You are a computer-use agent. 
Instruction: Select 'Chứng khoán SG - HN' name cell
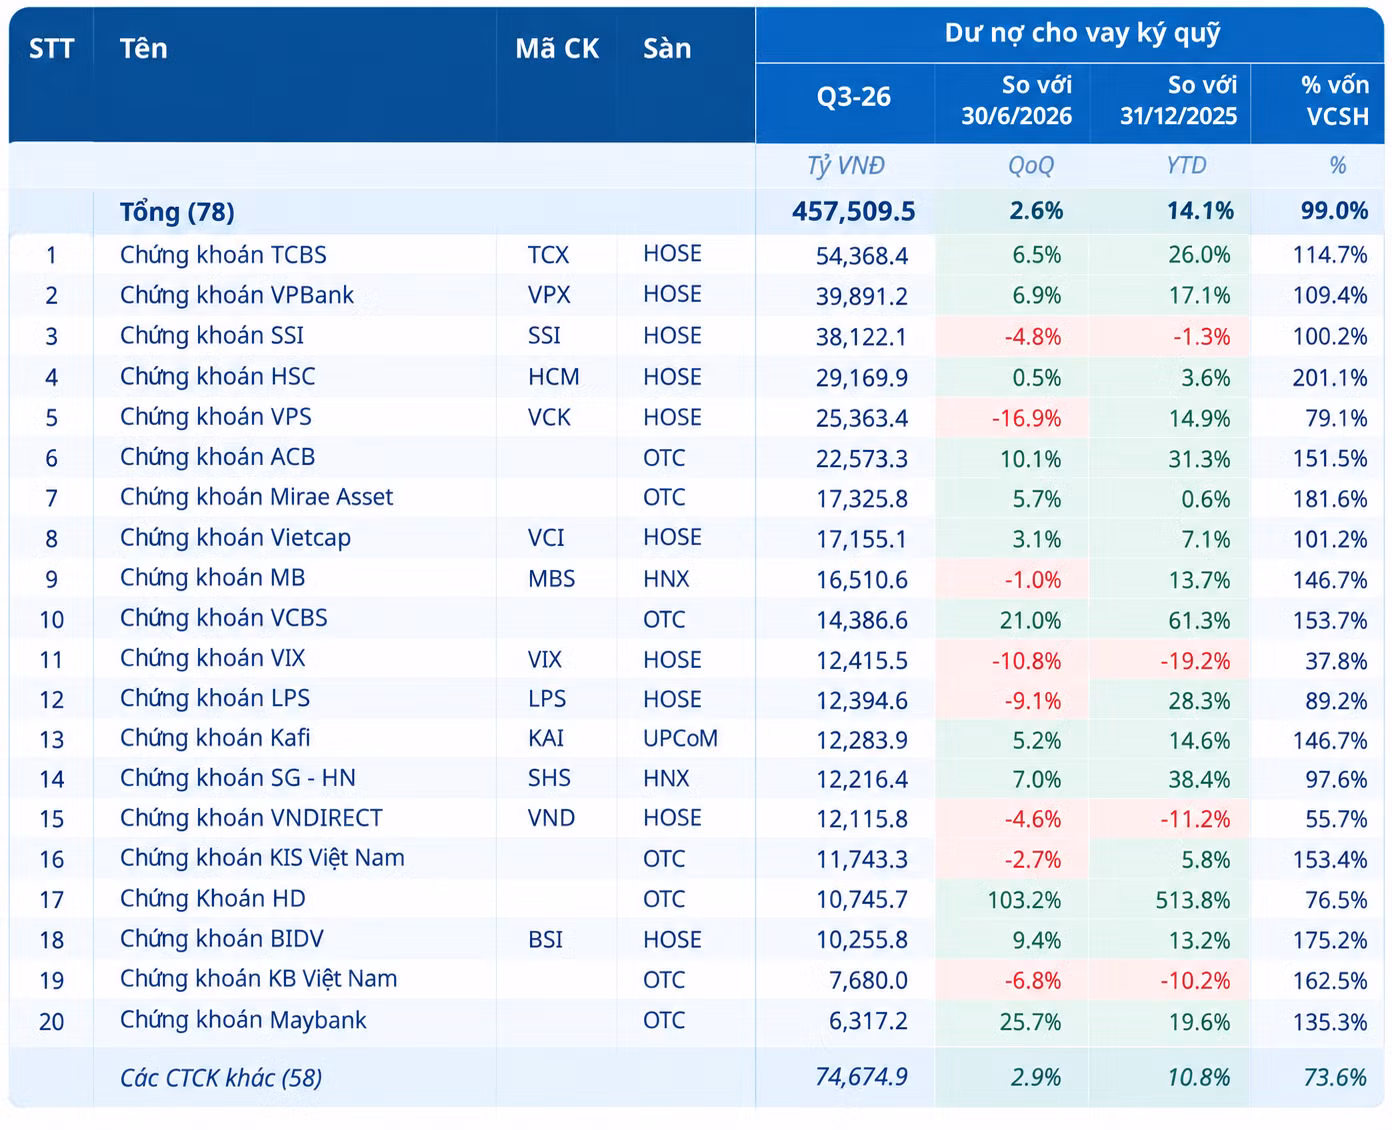[238, 778]
